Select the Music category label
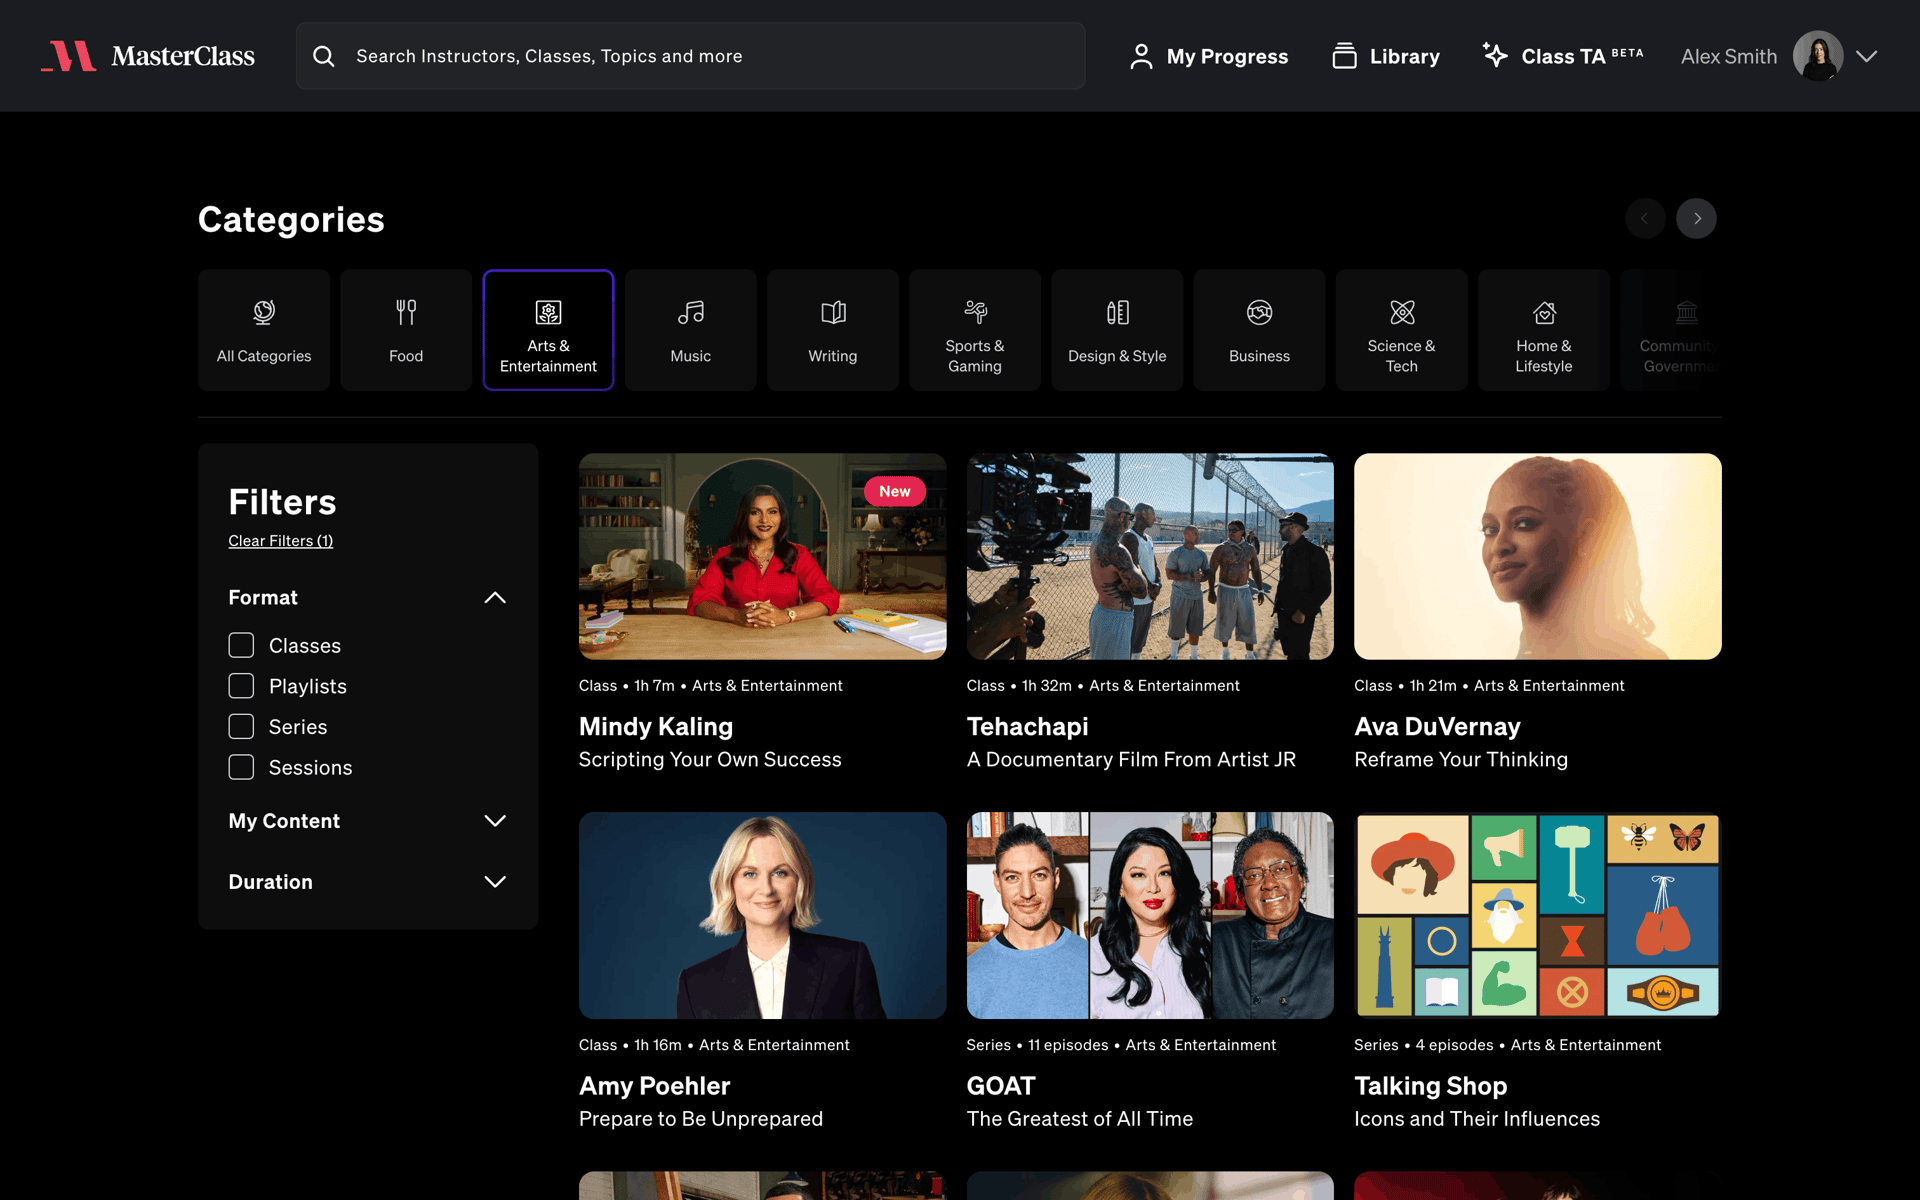Screen dimensions: 1920x1200 click(691, 356)
